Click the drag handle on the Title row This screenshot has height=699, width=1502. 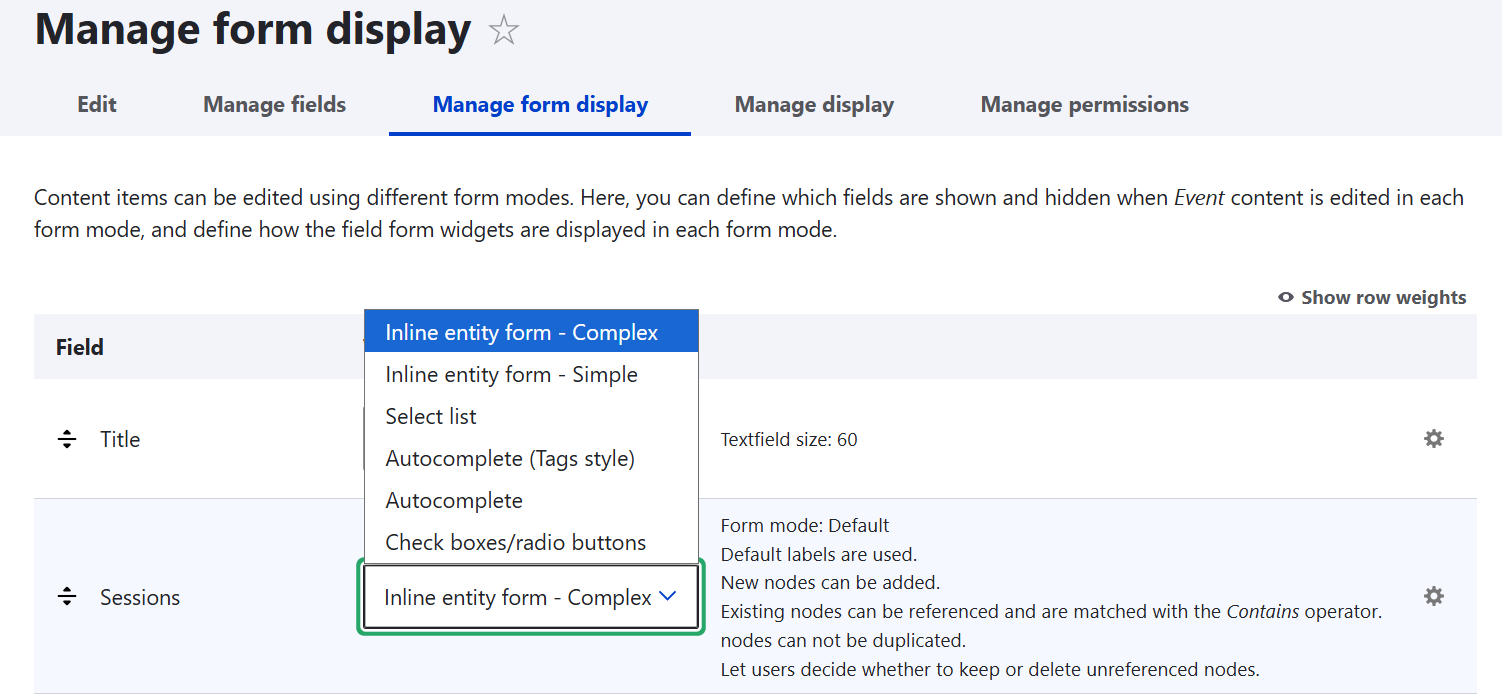pyautogui.click(x=67, y=438)
